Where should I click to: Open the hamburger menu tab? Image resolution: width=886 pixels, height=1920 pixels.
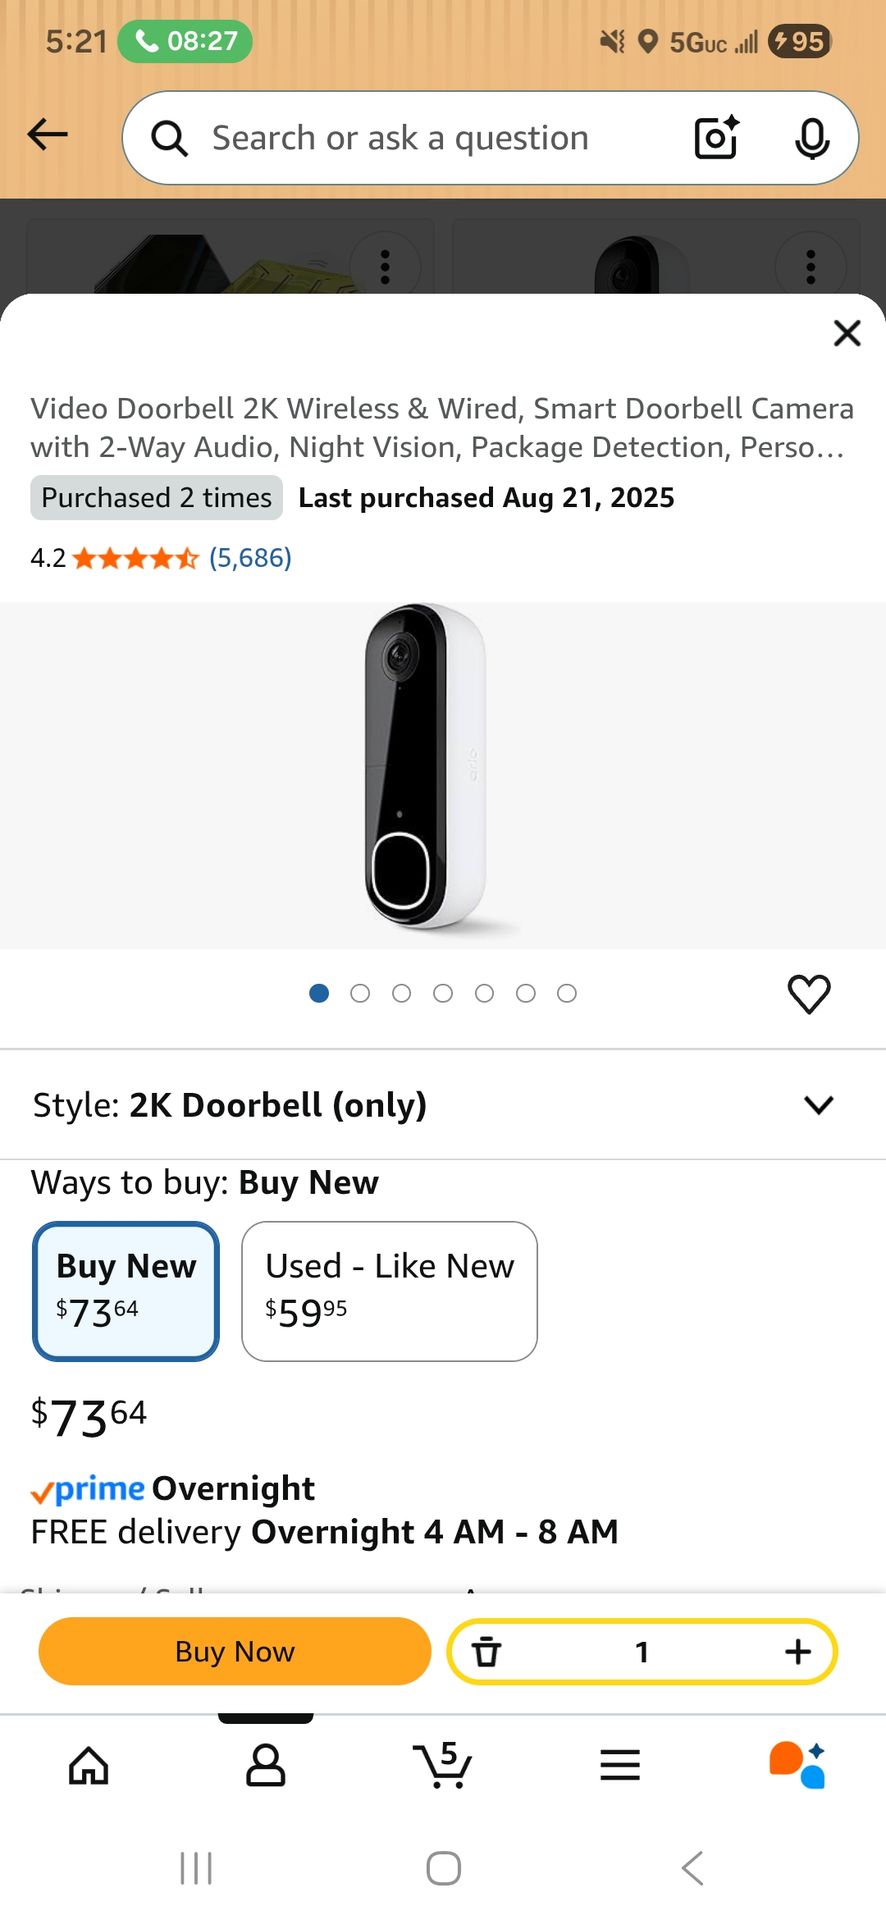pyautogui.click(x=620, y=1765)
